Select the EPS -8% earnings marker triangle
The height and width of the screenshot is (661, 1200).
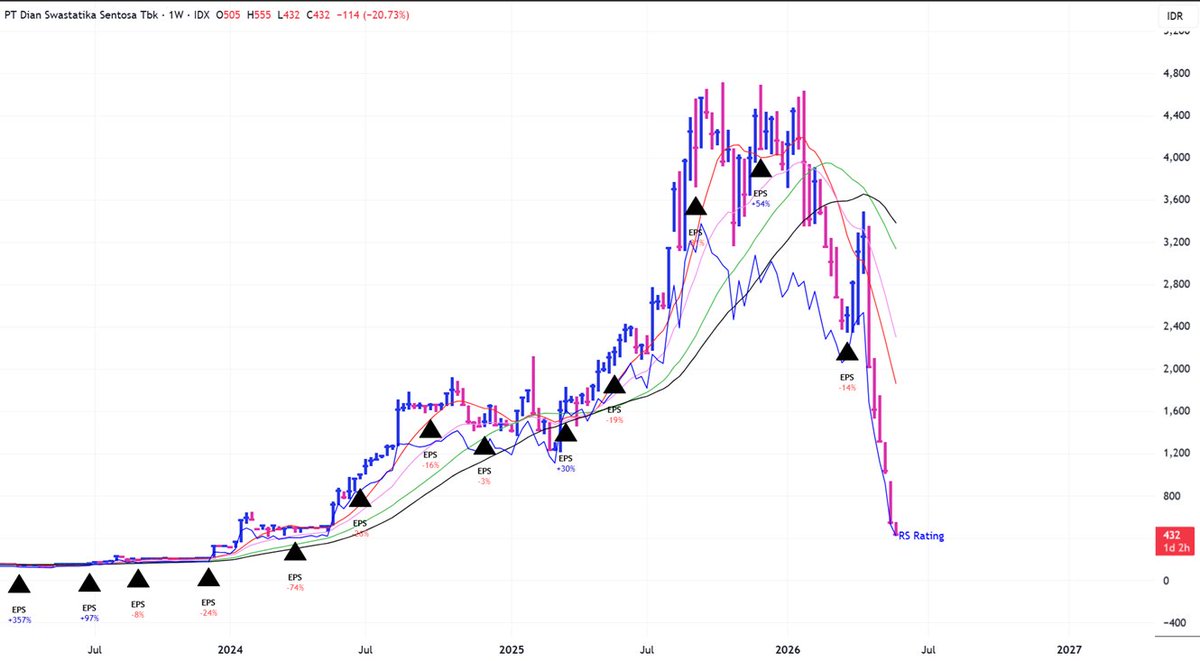tap(138, 579)
